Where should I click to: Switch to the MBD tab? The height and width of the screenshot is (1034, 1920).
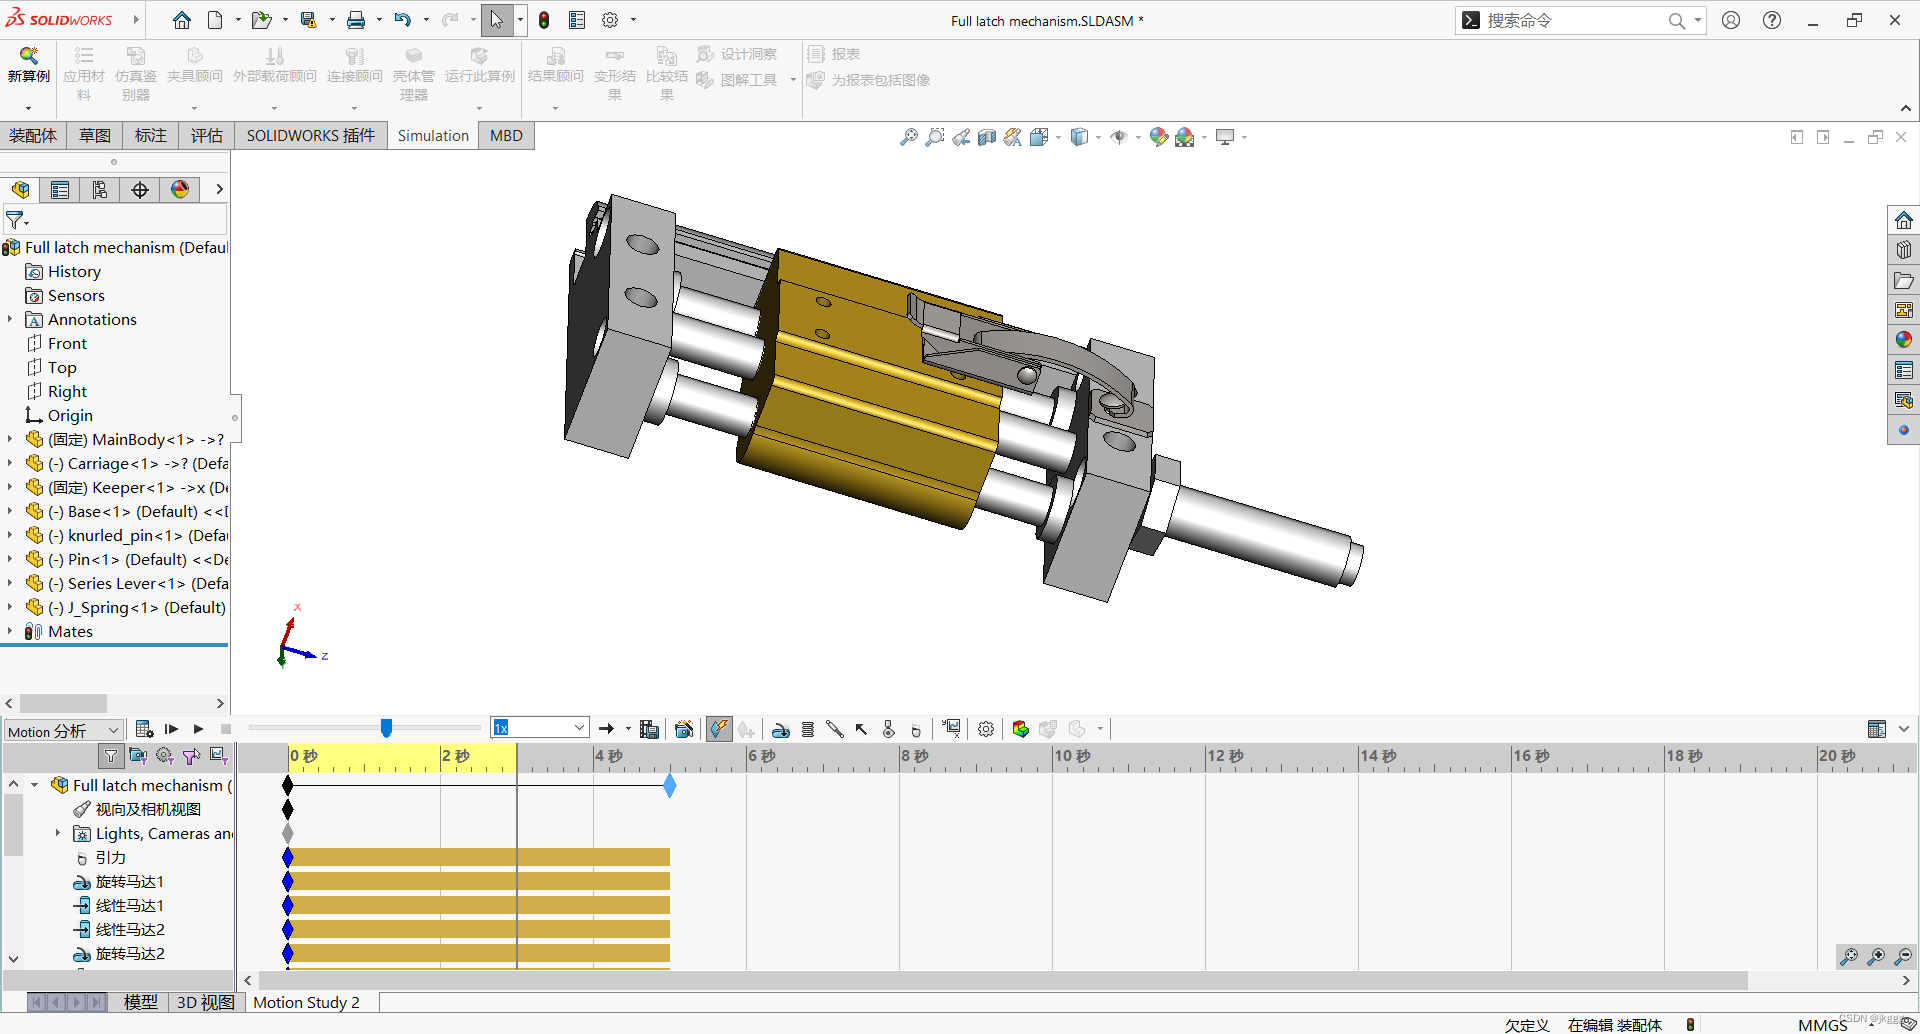pos(506,135)
